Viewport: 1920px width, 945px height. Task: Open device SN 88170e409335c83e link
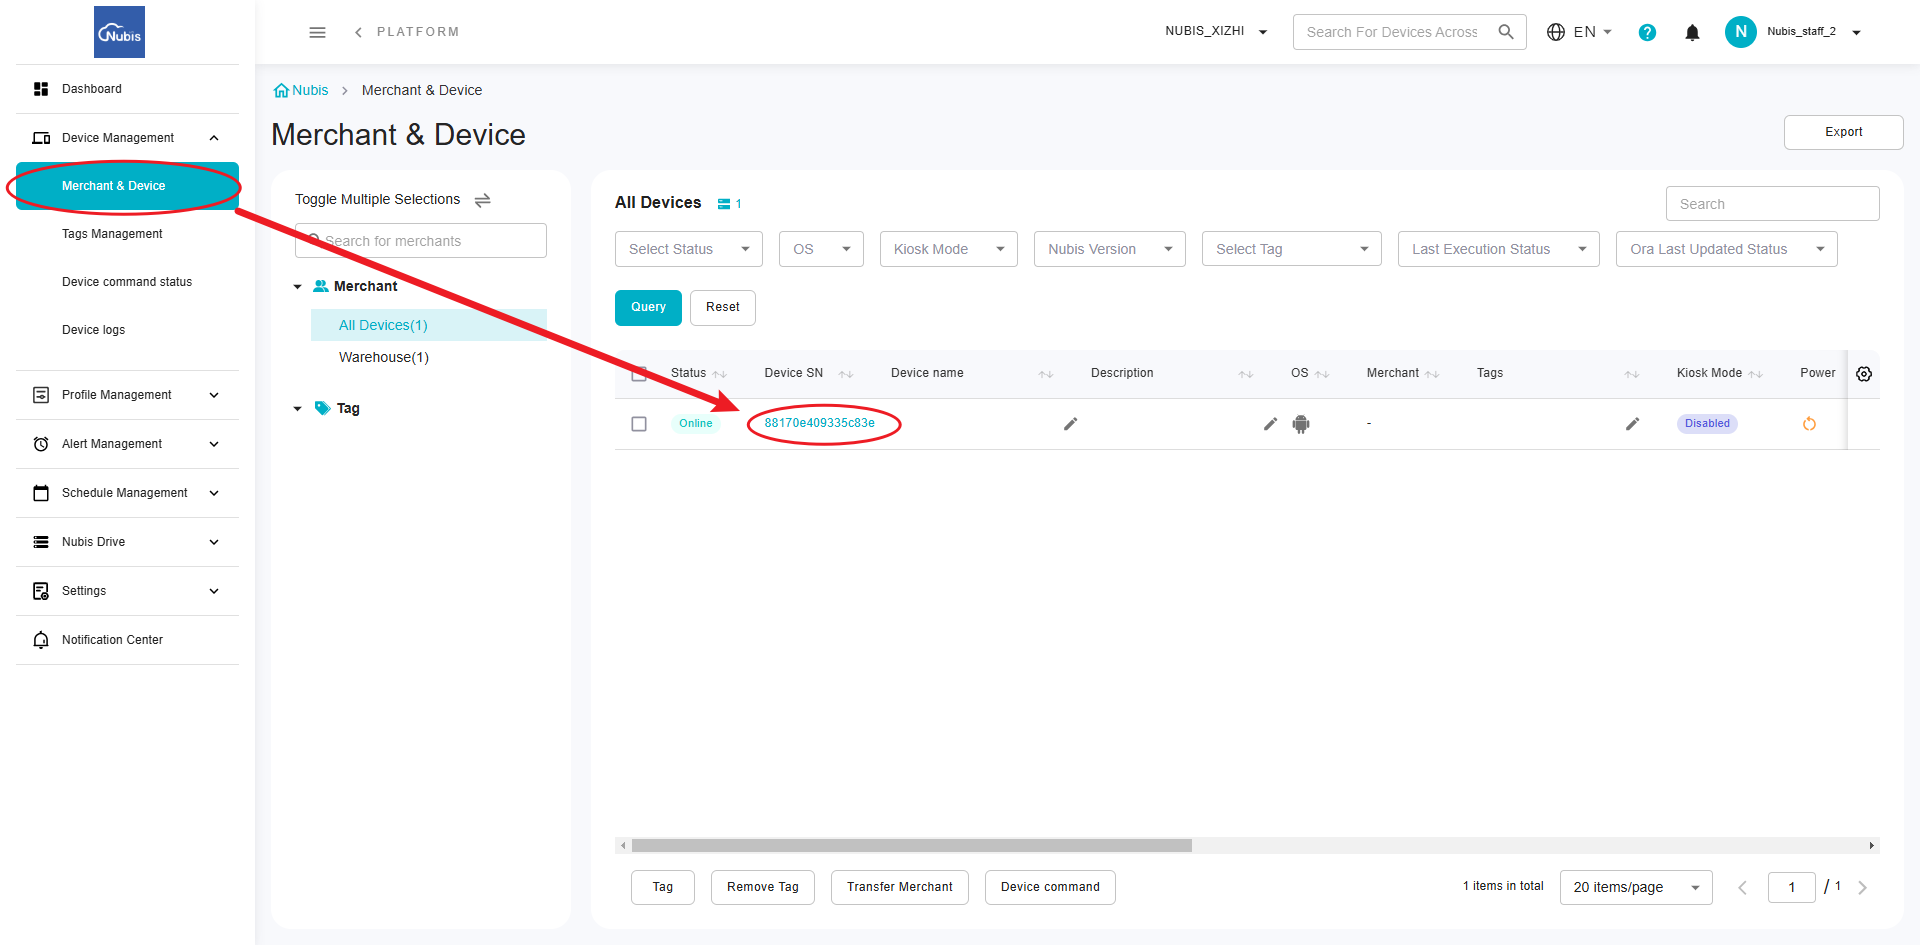point(819,424)
